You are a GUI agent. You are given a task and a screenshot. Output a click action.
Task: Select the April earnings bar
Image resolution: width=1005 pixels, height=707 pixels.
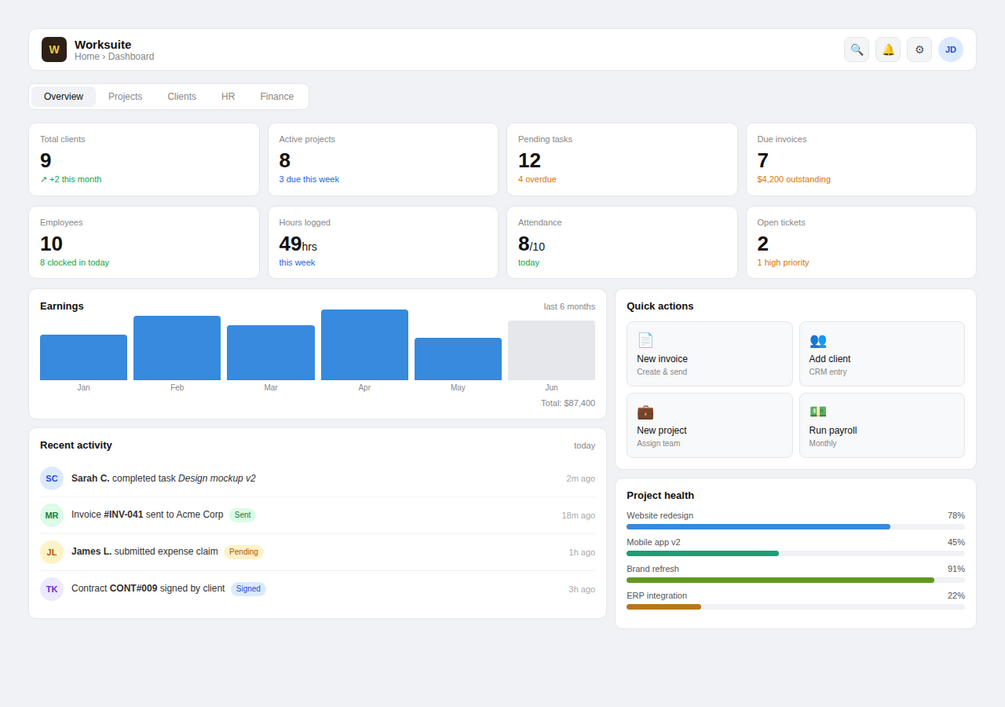[x=364, y=345]
